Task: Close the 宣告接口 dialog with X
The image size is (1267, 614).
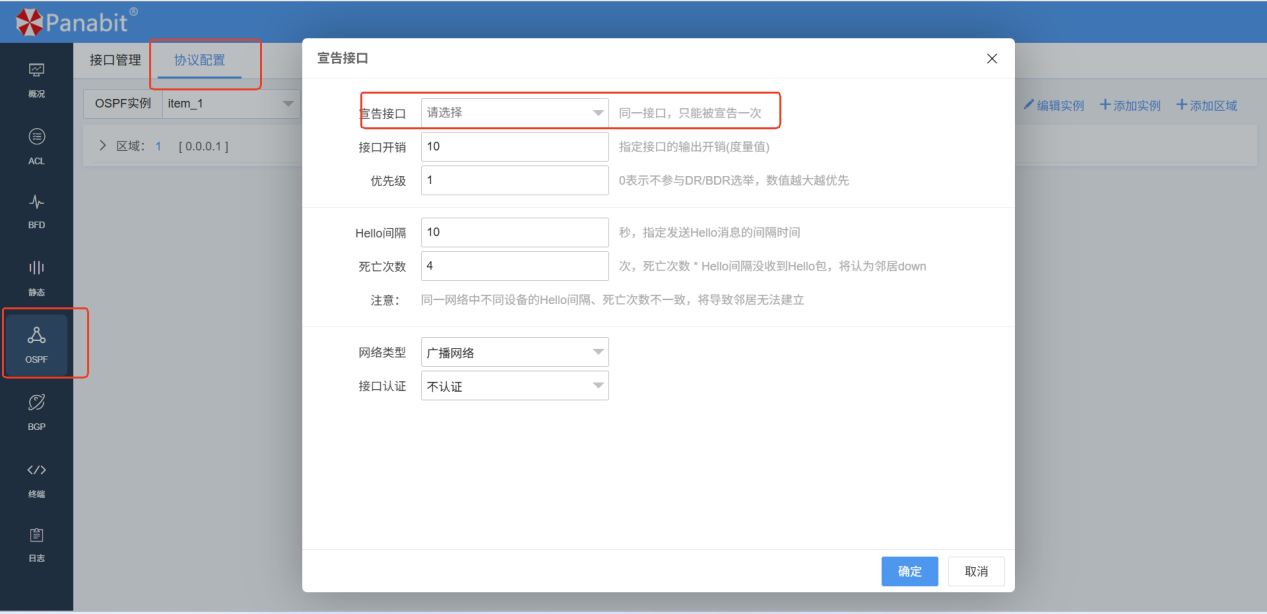Action: coord(992,59)
